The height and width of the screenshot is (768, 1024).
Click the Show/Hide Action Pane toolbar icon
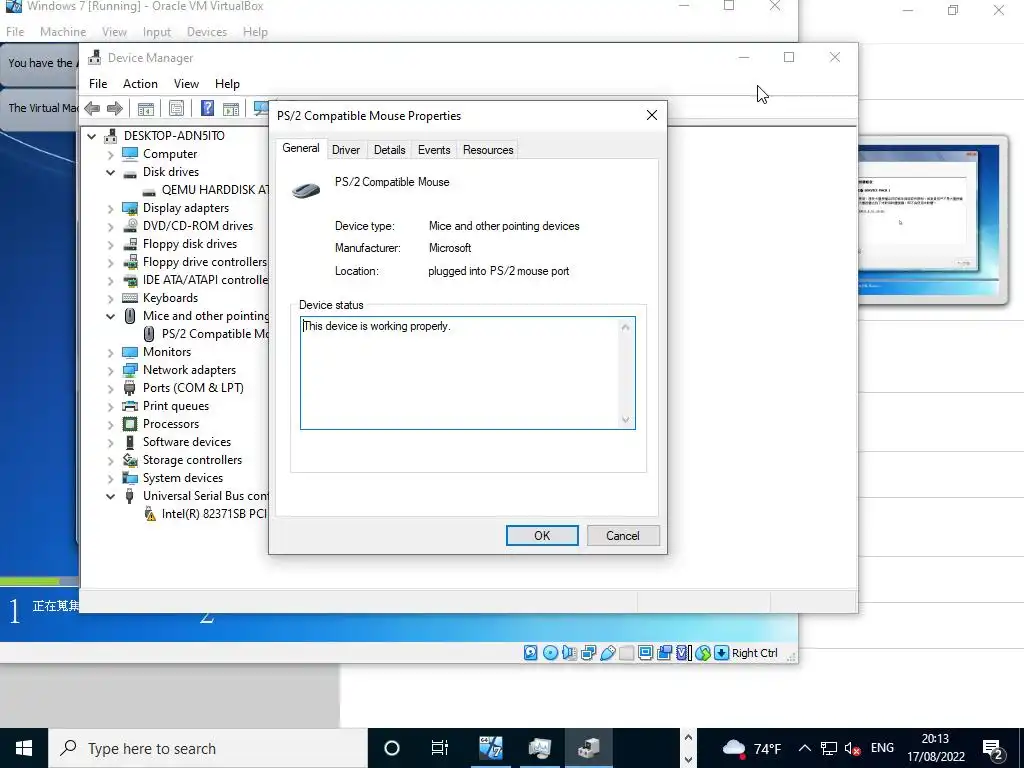231,108
